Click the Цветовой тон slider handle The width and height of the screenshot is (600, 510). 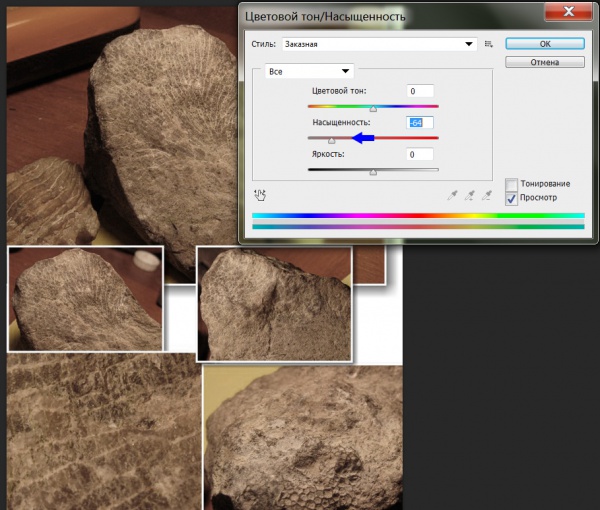(x=373, y=108)
